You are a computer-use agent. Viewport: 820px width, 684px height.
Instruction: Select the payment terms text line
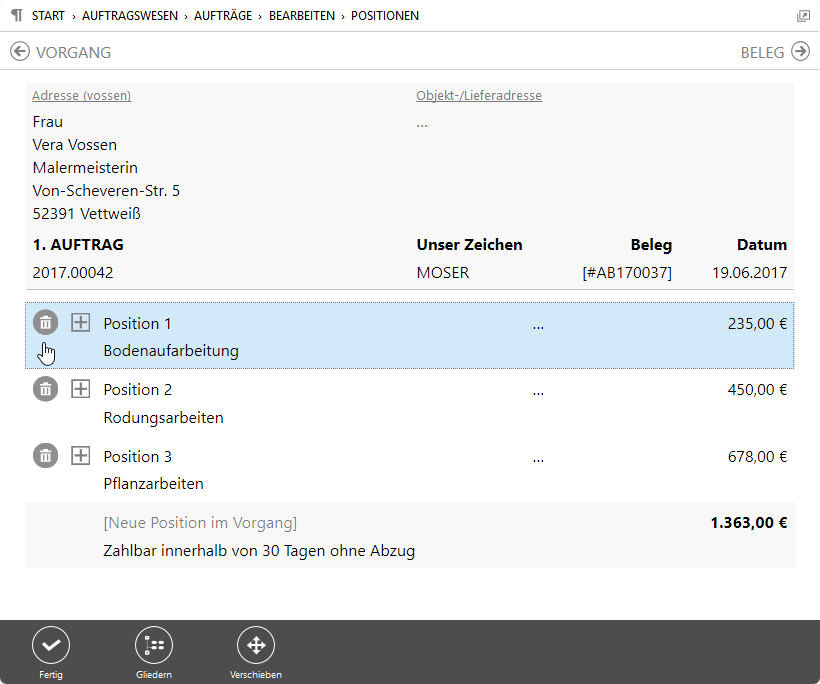tap(259, 550)
